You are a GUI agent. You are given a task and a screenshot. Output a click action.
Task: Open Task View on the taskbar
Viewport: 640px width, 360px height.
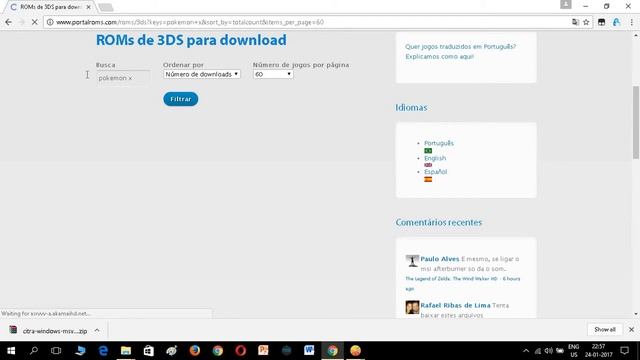56,351
